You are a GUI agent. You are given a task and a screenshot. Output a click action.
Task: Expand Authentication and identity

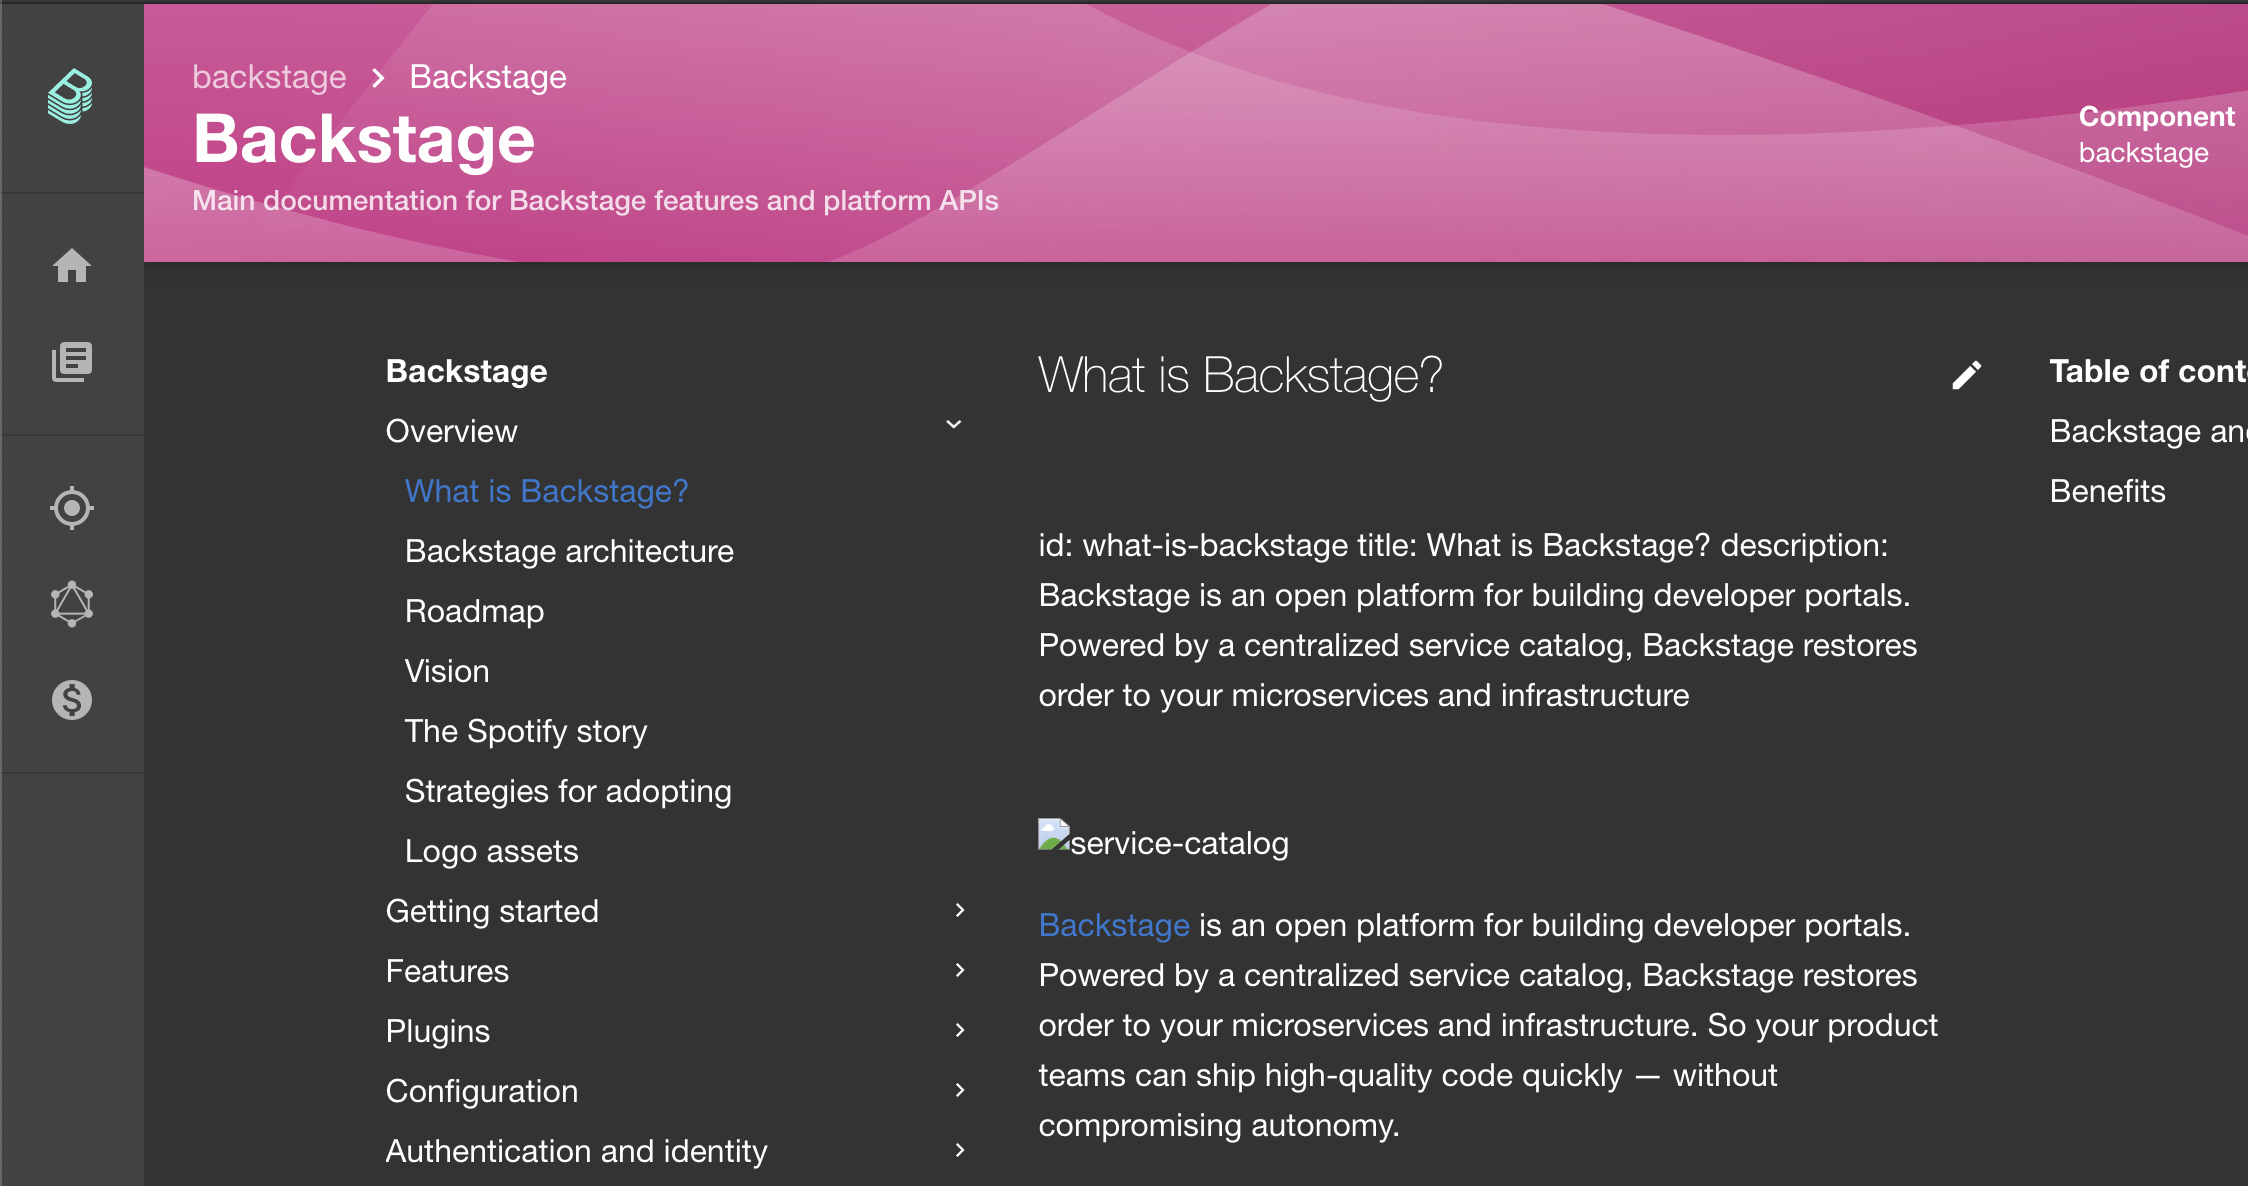pos(959,1151)
